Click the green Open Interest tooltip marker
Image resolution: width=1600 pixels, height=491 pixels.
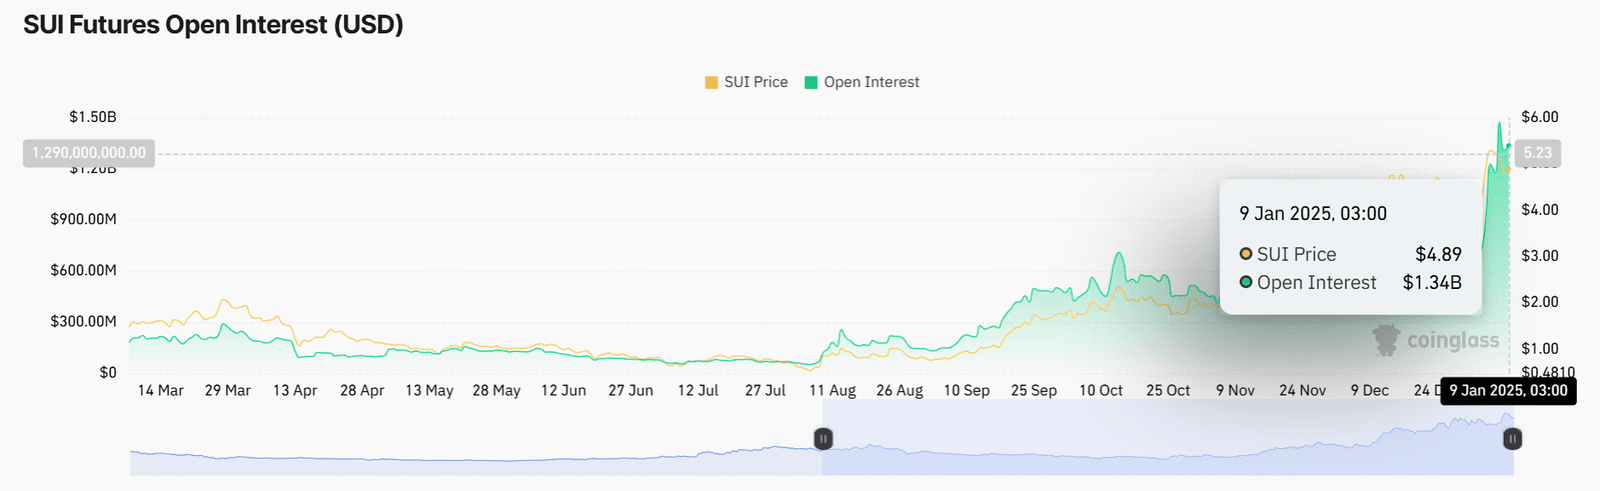point(1246,282)
